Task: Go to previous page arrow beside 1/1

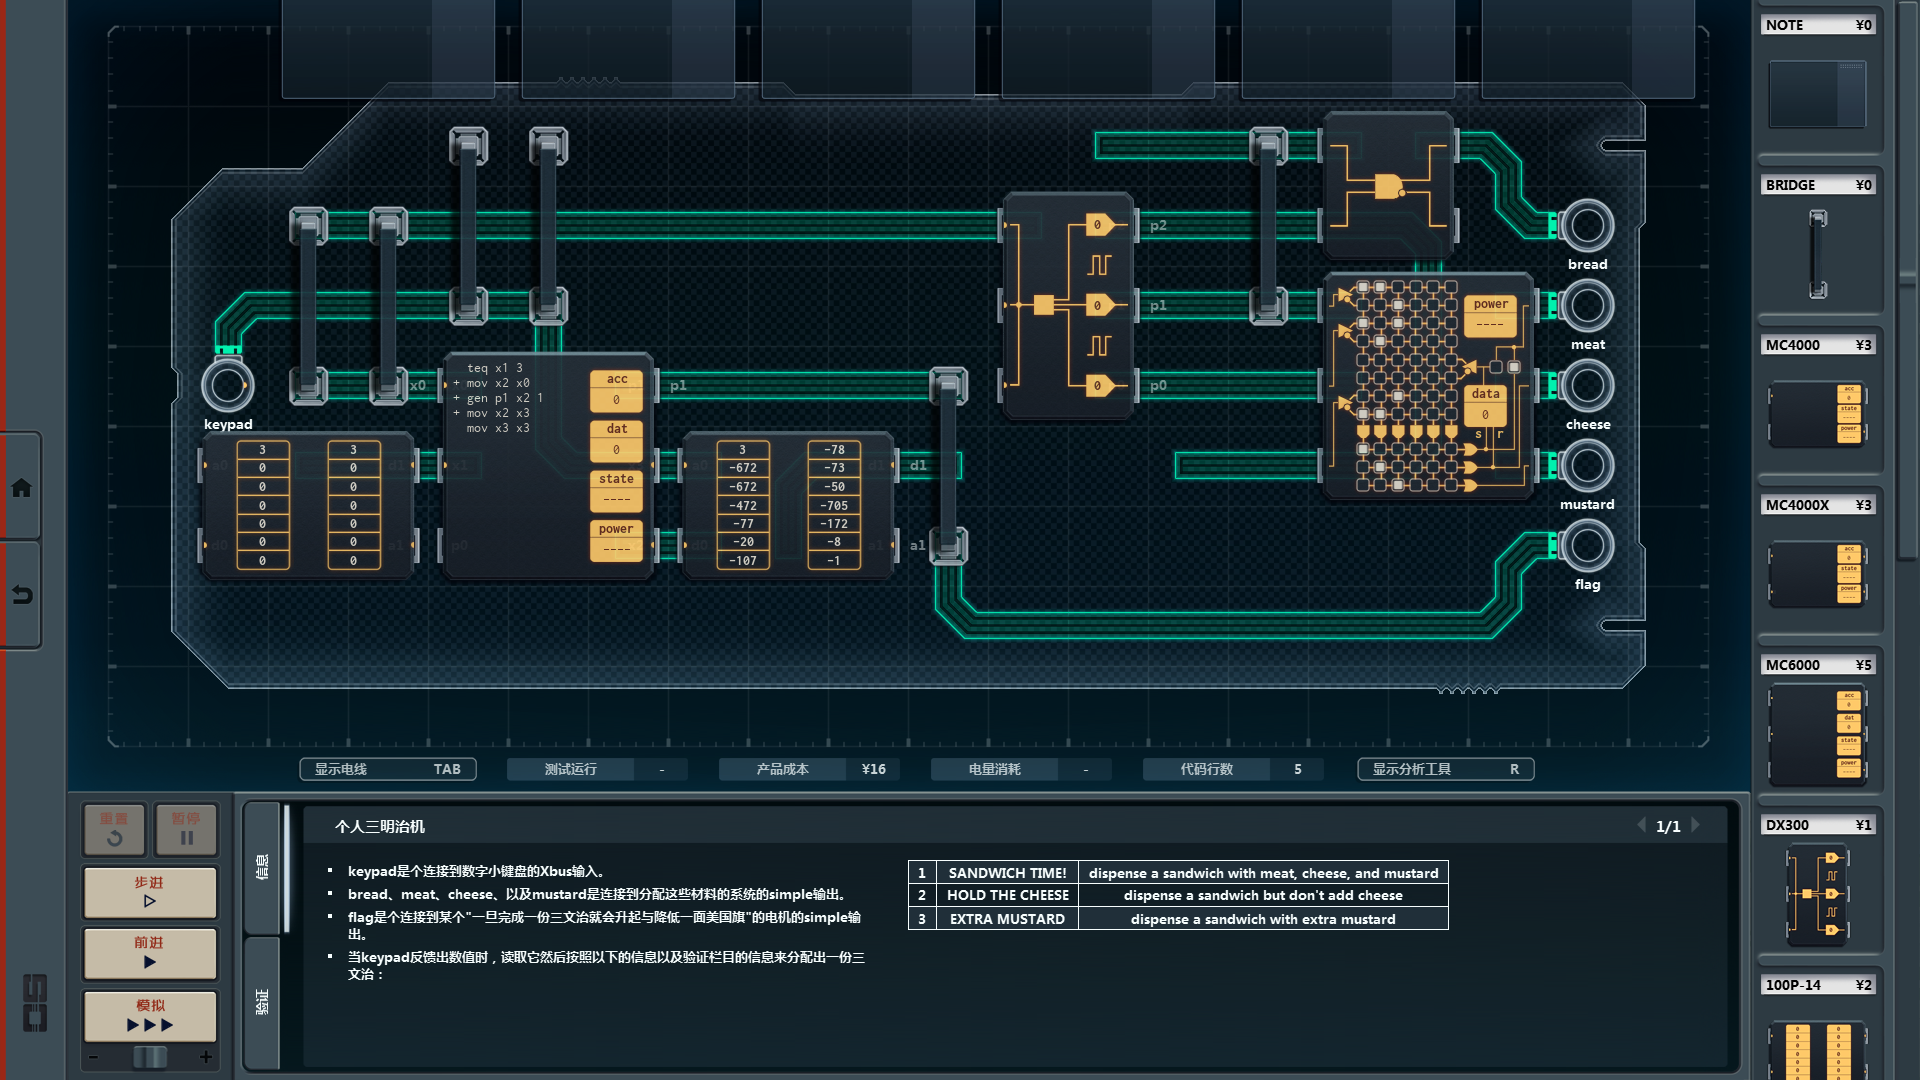Action: click(x=1641, y=826)
